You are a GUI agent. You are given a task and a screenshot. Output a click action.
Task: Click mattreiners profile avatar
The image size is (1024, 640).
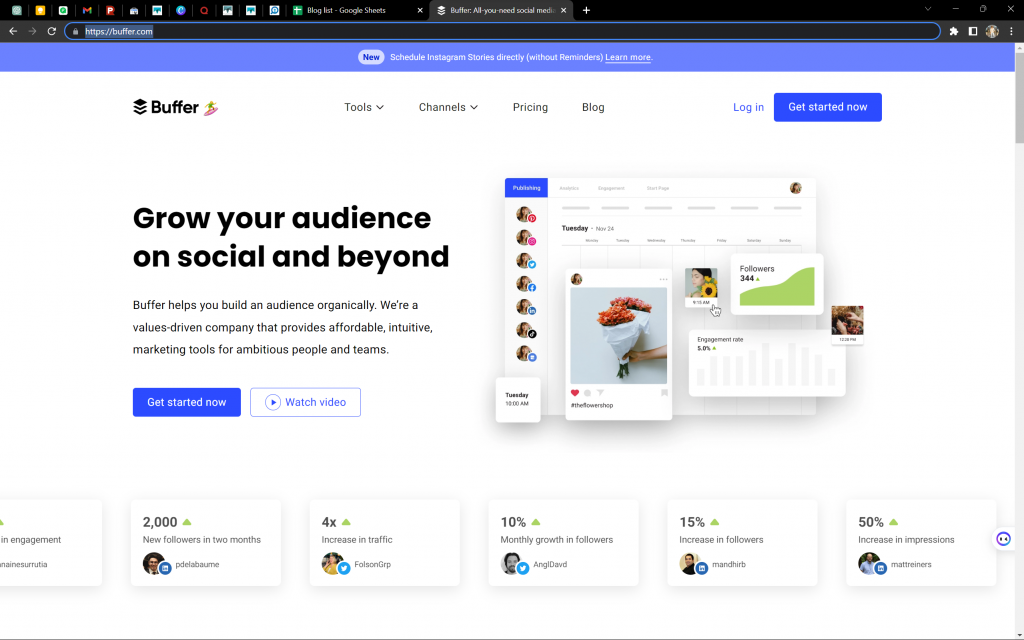click(x=872, y=564)
